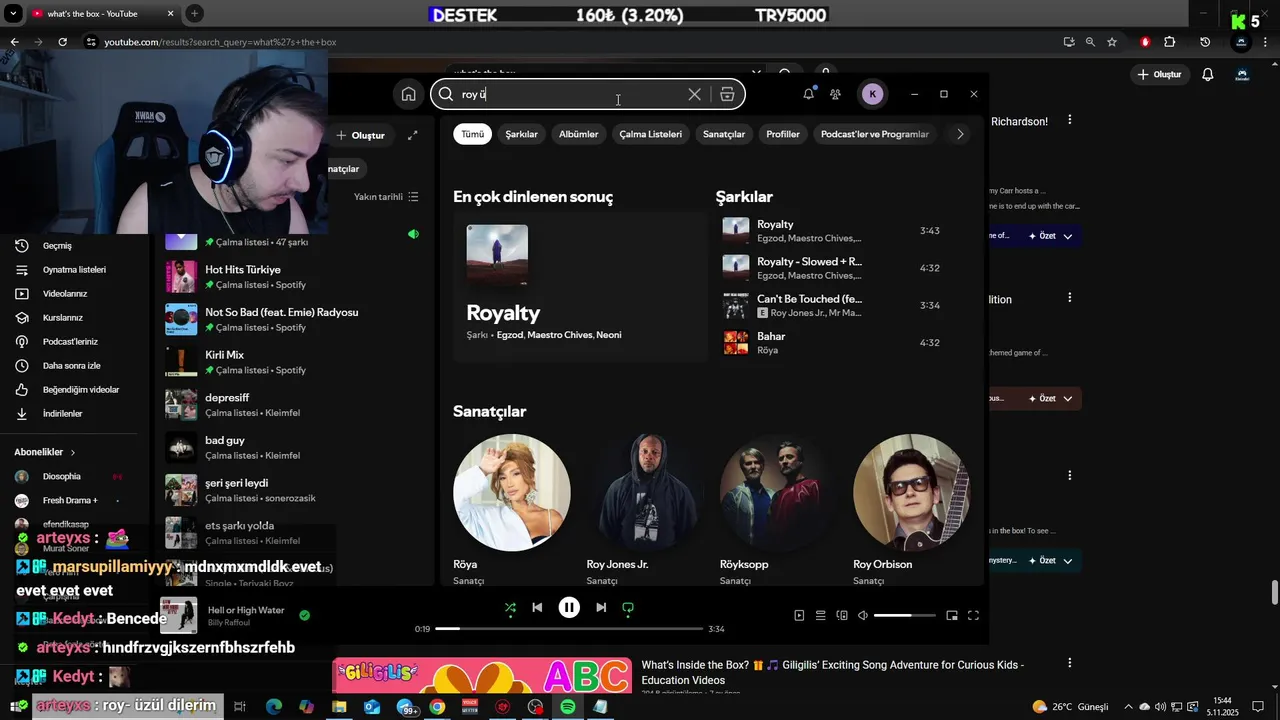Image resolution: width=1280 pixels, height=720 pixels.
Task: Select the Sanatçılar filter chip
Action: pyautogui.click(x=724, y=134)
